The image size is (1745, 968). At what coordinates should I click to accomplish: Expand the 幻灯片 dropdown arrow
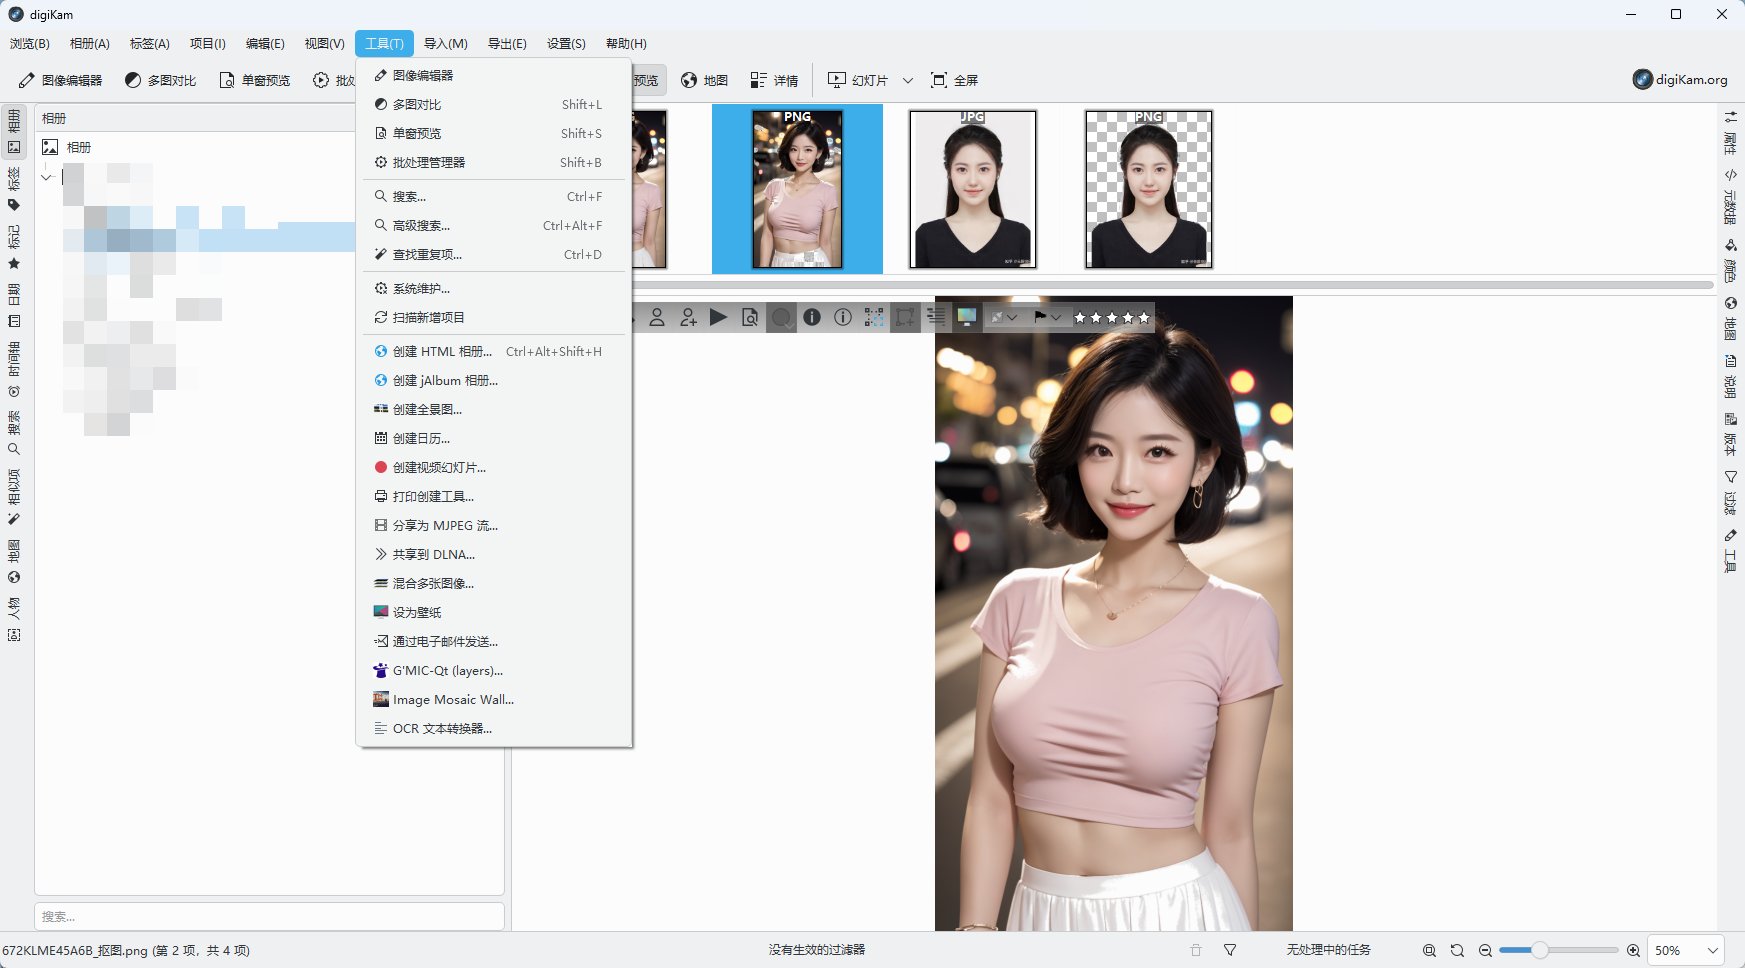[908, 80]
